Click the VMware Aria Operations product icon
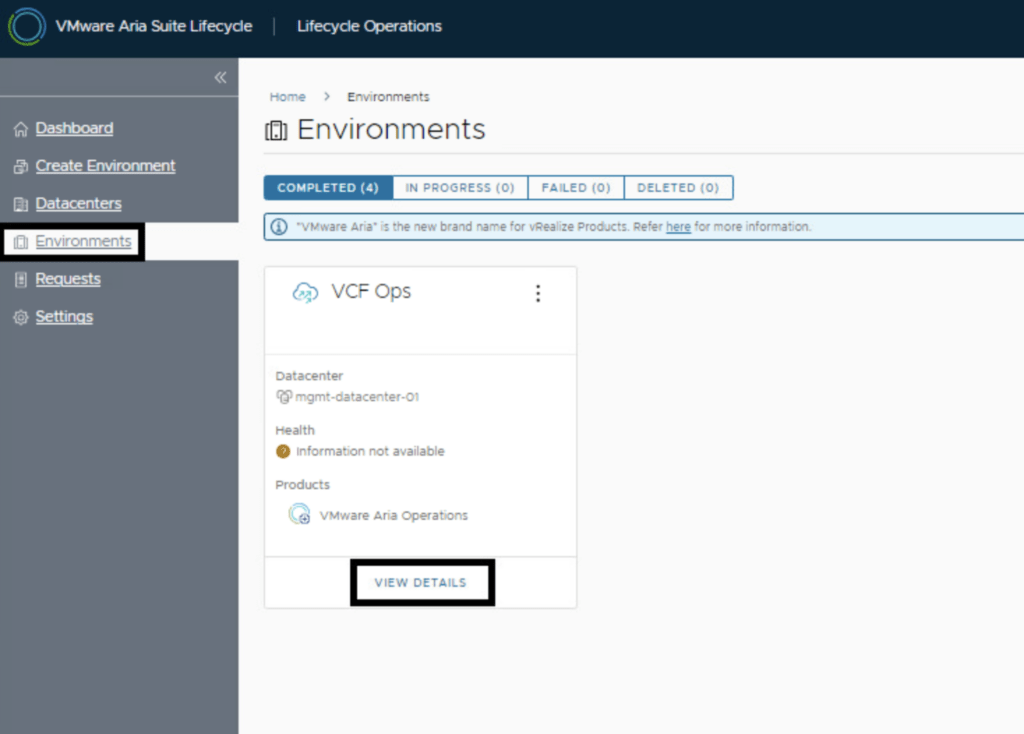Screen dimensions: 1024x734 coord(299,515)
